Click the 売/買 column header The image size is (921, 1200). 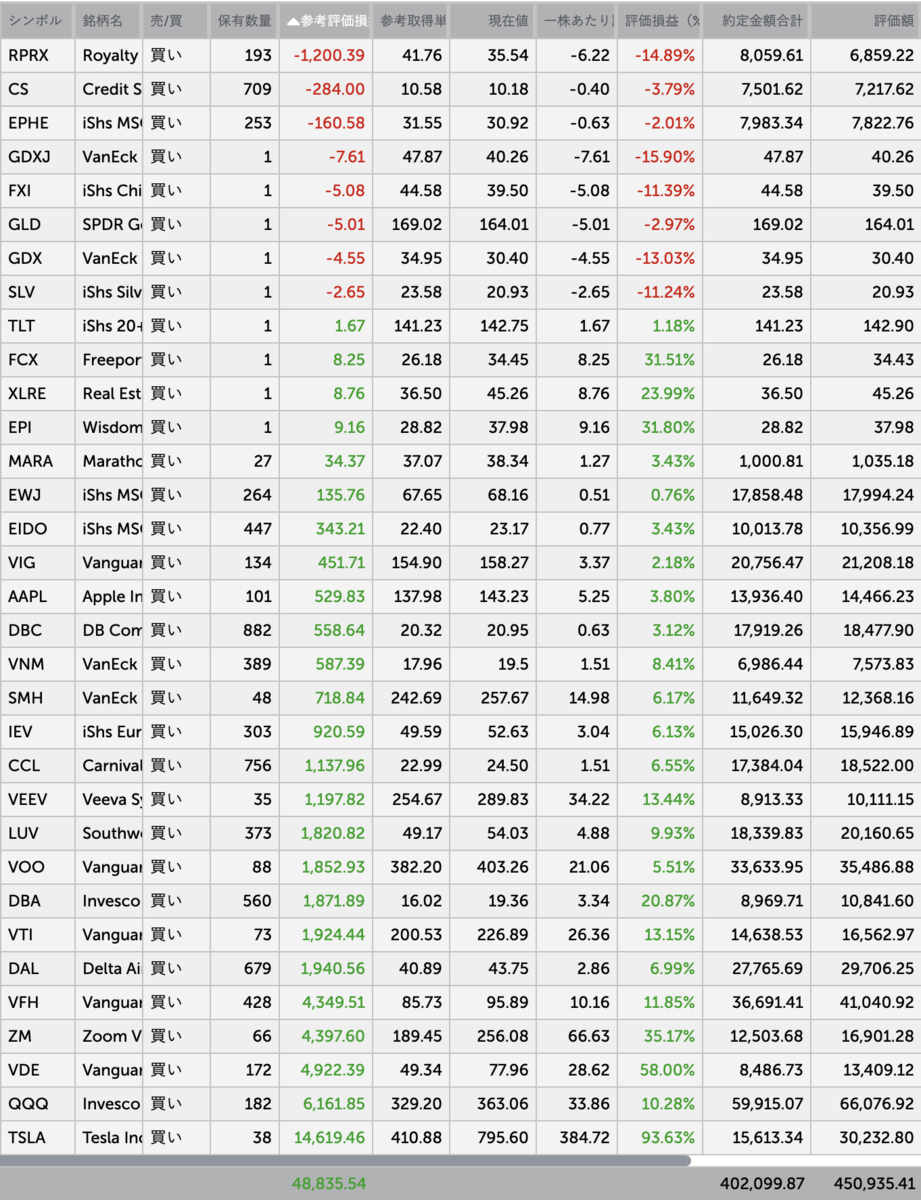click(176, 21)
